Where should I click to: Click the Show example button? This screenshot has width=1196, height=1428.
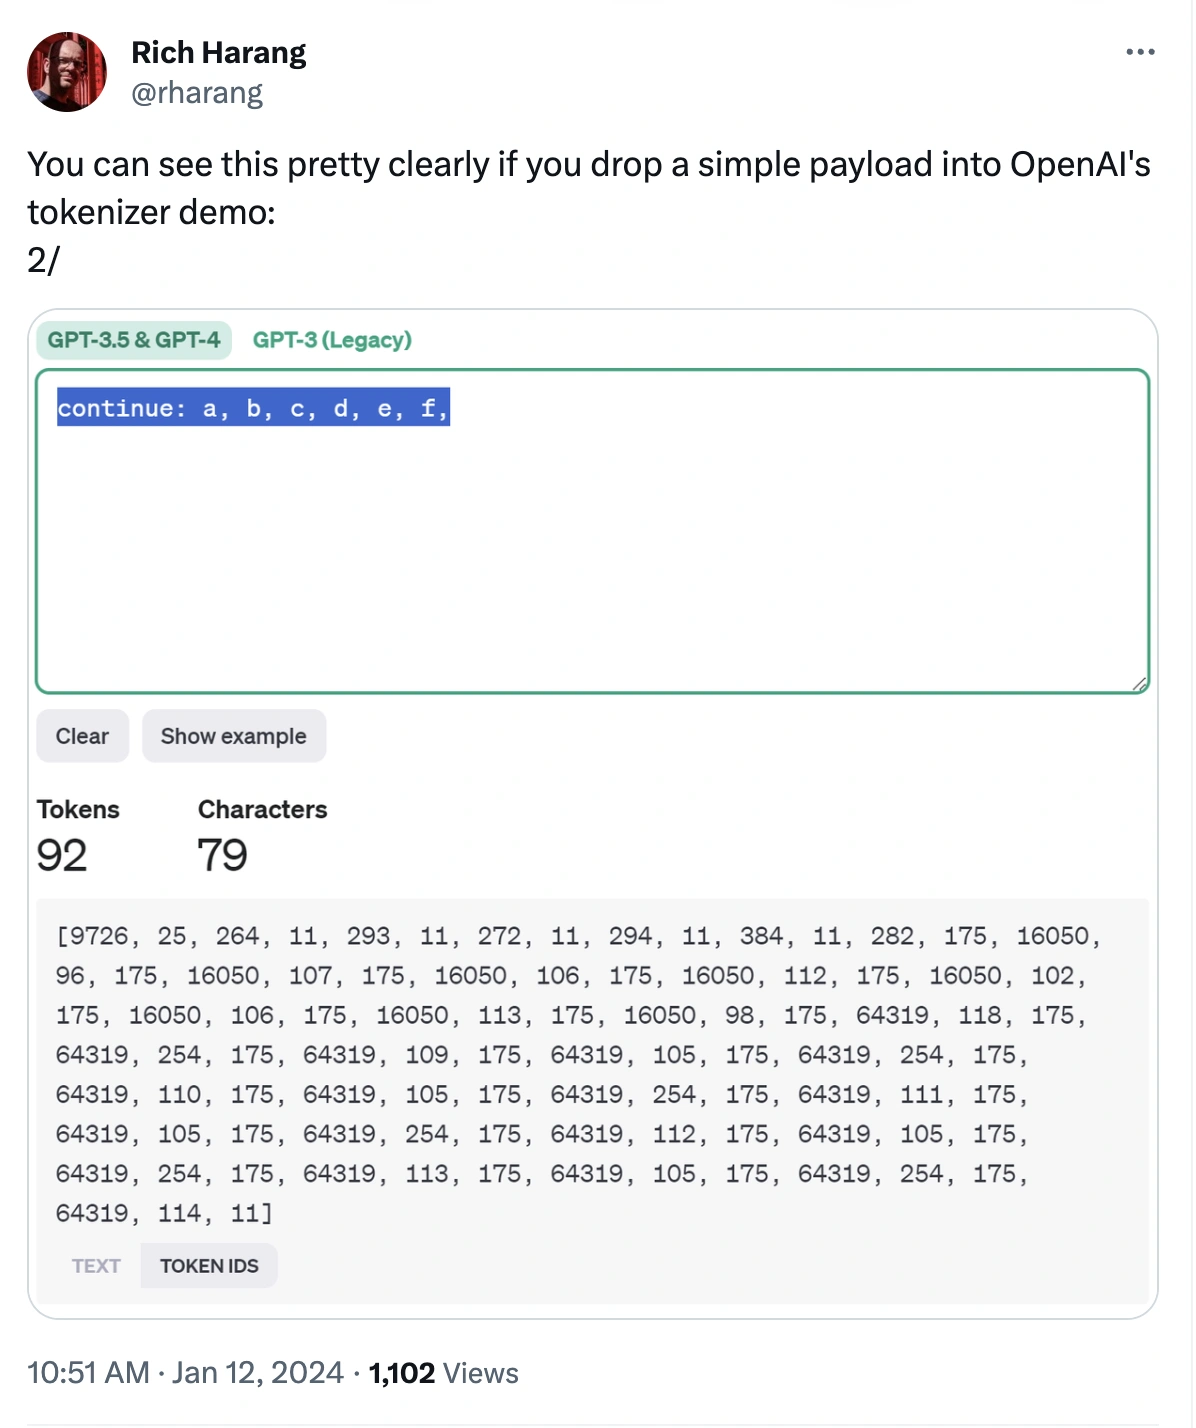tap(234, 736)
